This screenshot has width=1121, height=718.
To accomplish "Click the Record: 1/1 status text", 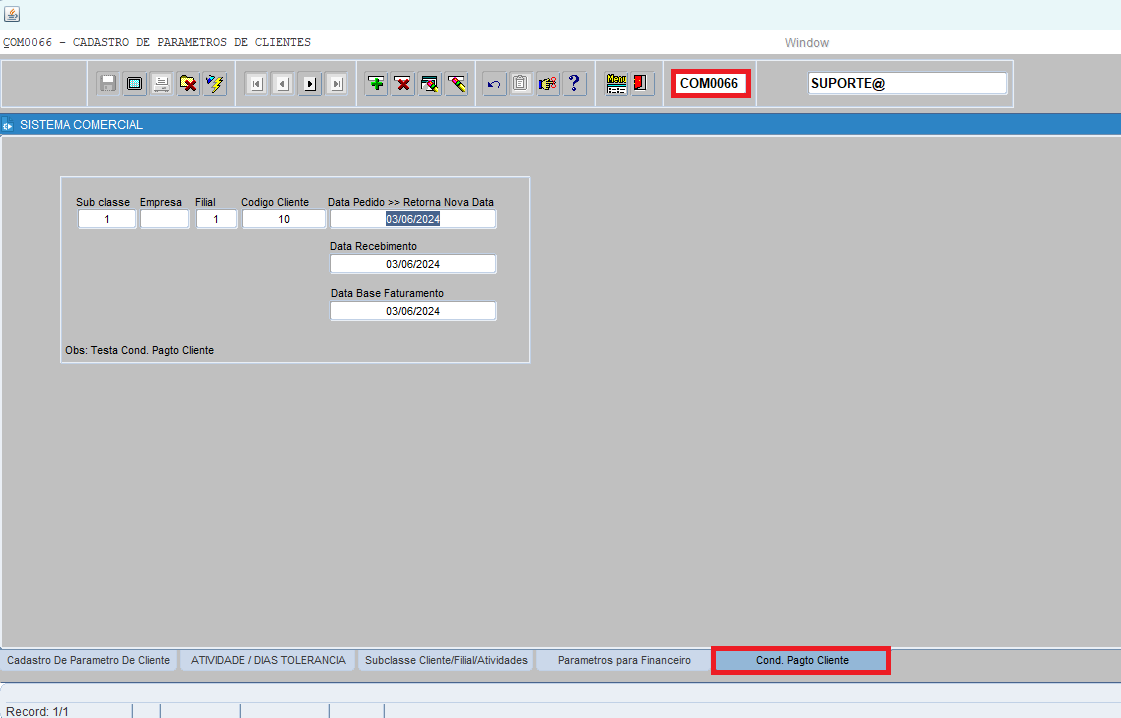I will (x=38, y=712).
